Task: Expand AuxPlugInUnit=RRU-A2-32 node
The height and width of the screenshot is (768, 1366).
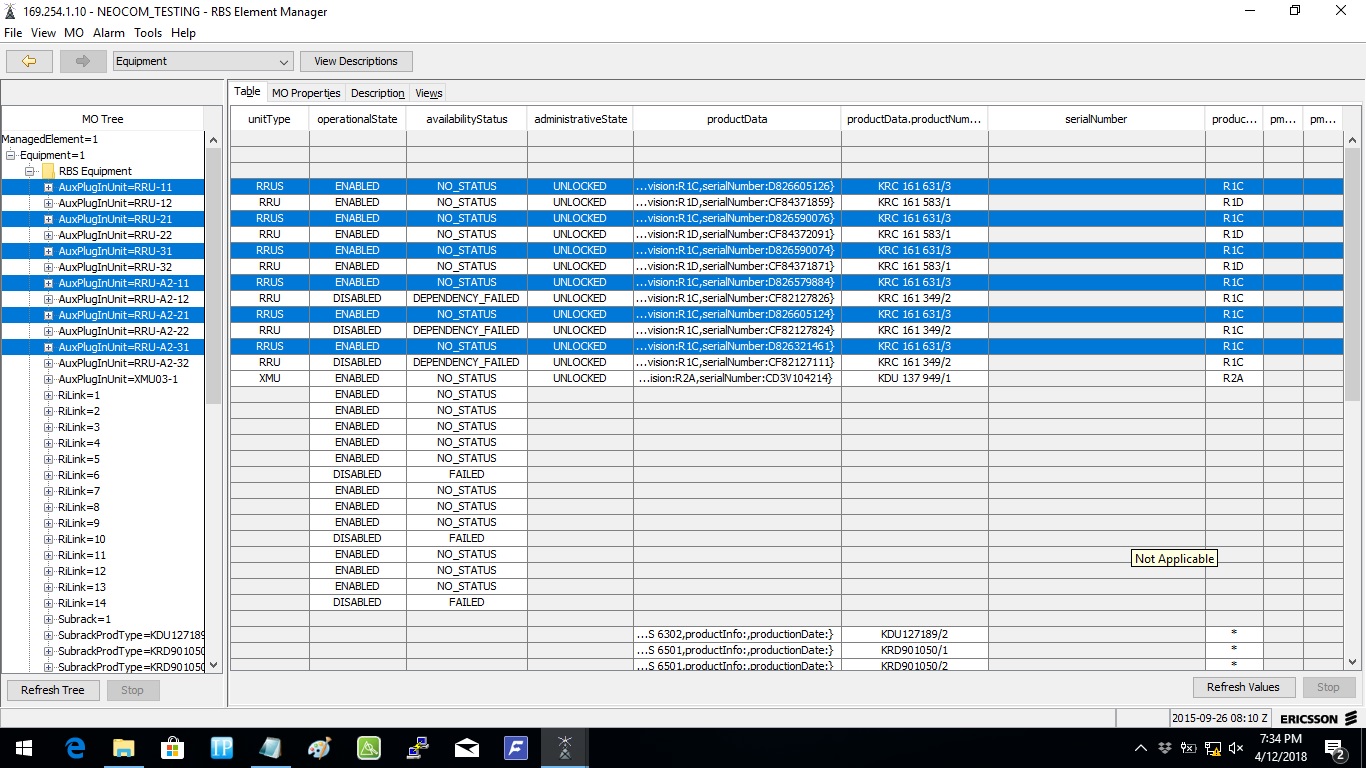Action: [48, 363]
